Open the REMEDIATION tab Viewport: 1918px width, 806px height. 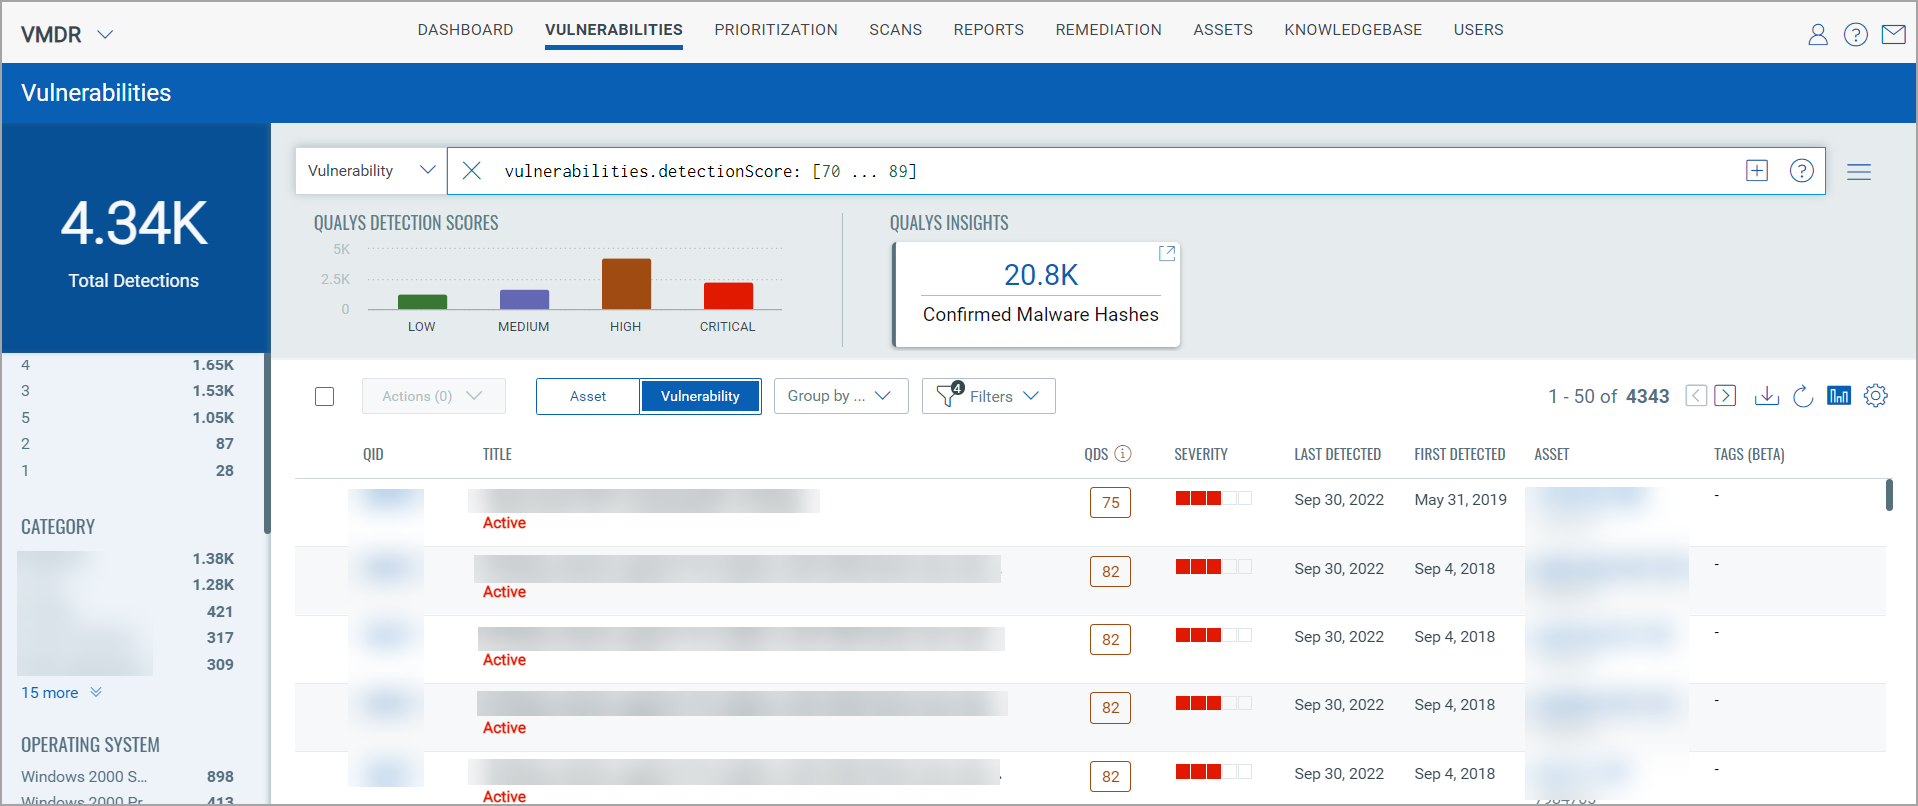(x=1109, y=30)
